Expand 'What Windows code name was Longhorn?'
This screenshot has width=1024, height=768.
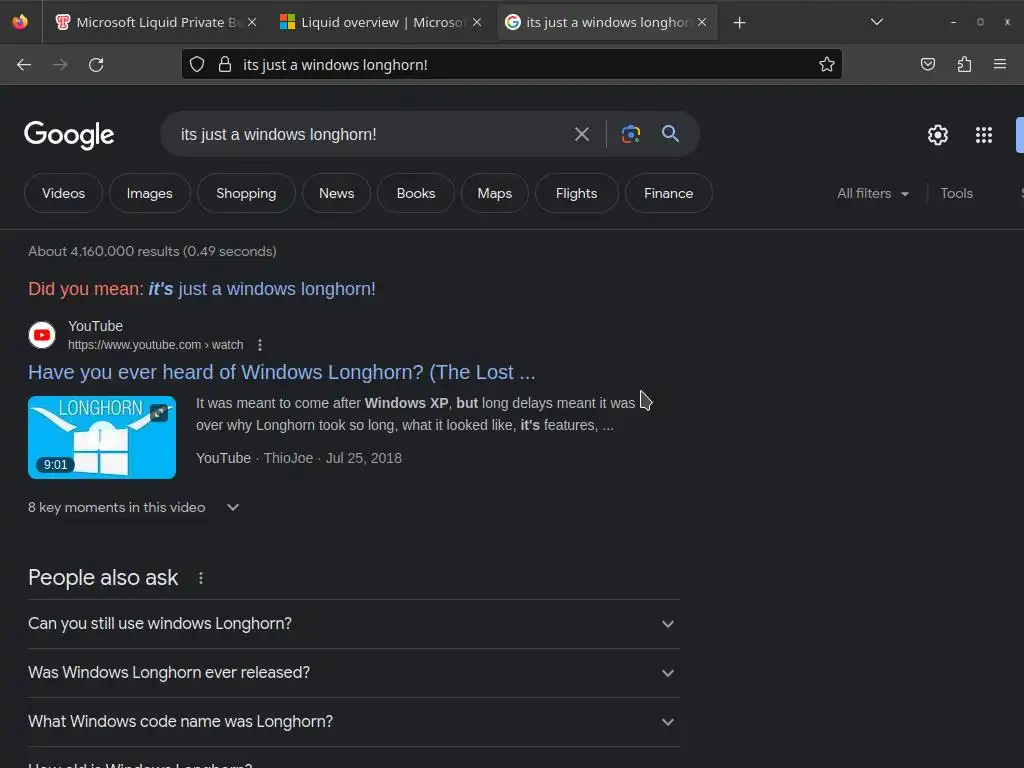(353, 722)
